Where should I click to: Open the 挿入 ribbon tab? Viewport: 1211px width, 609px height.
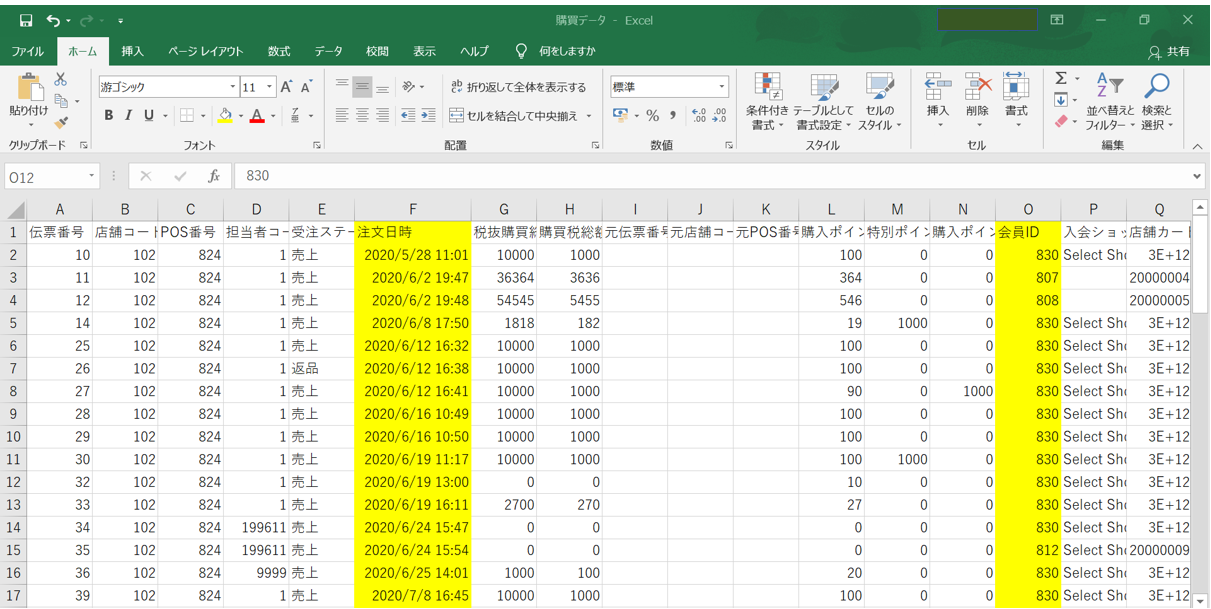pos(132,51)
